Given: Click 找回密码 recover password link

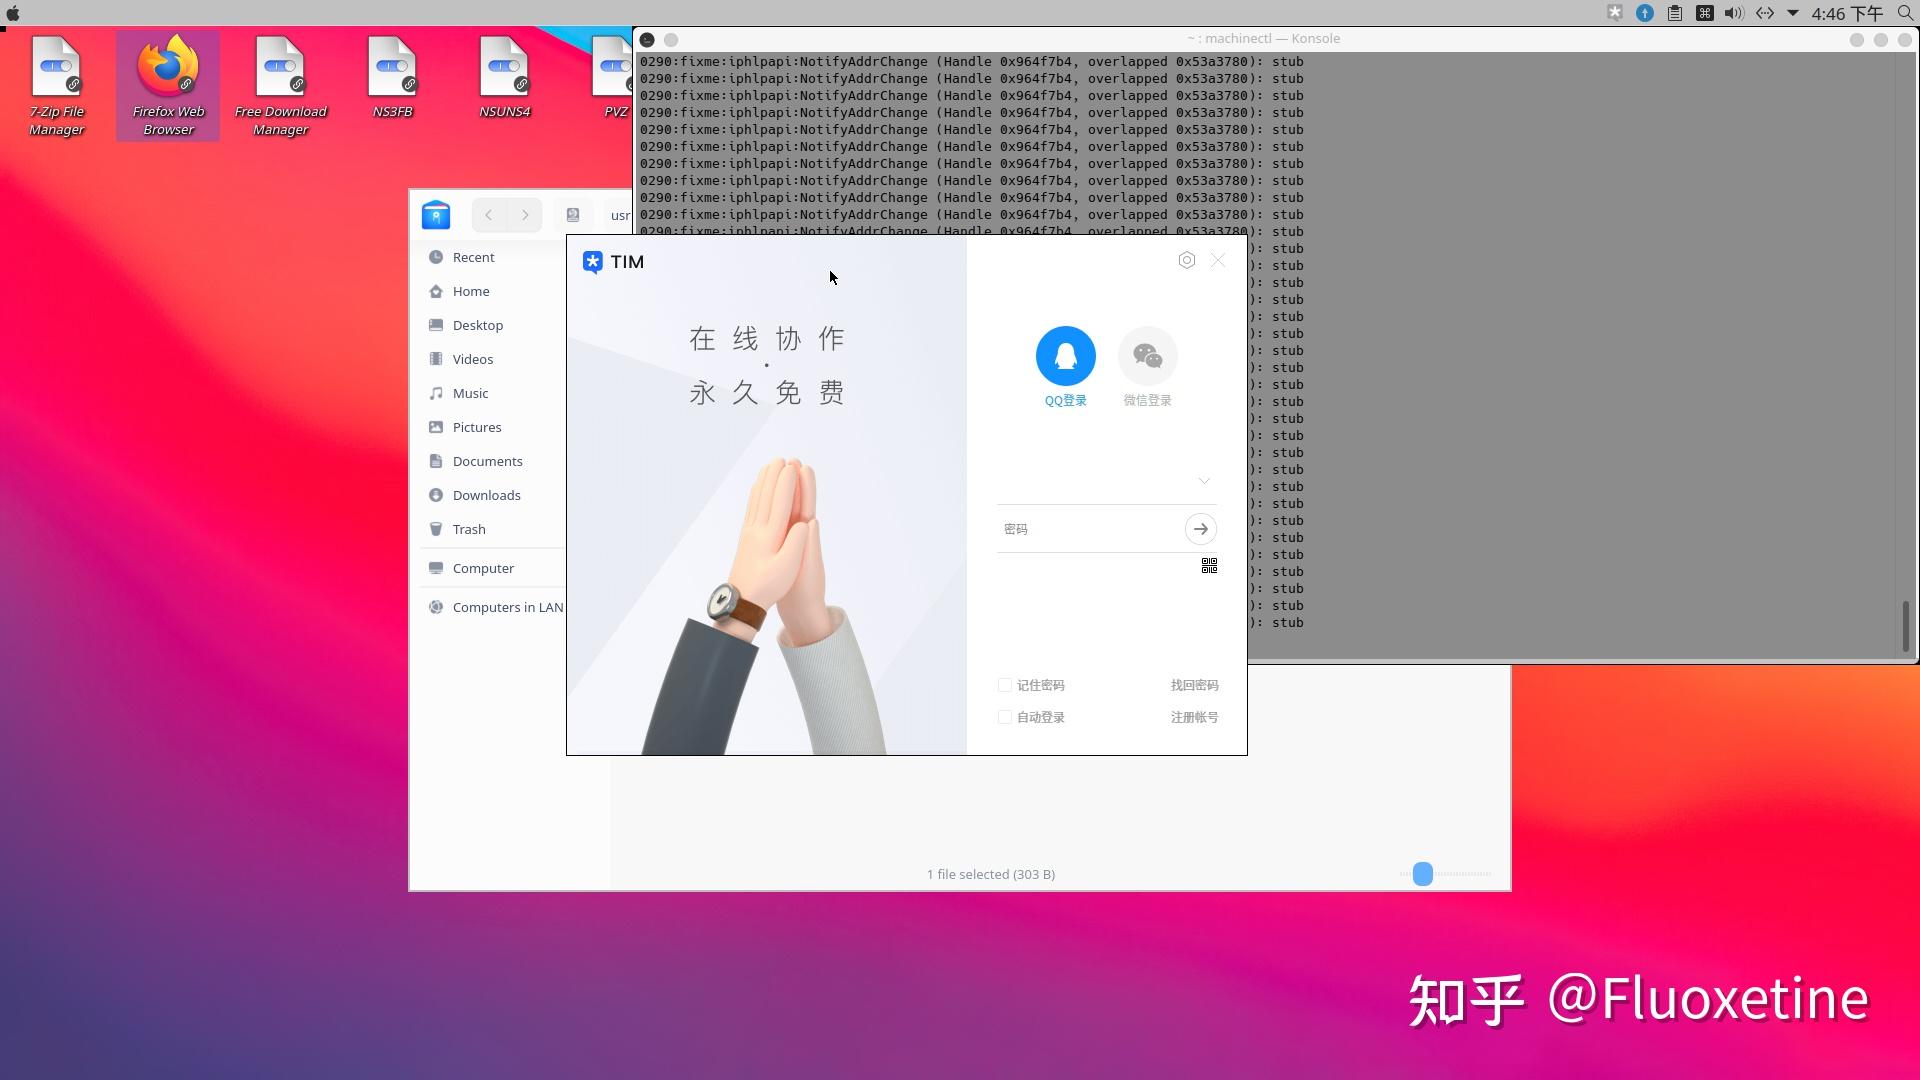Looking at the screenshot, I should (x=1193, y=684).
